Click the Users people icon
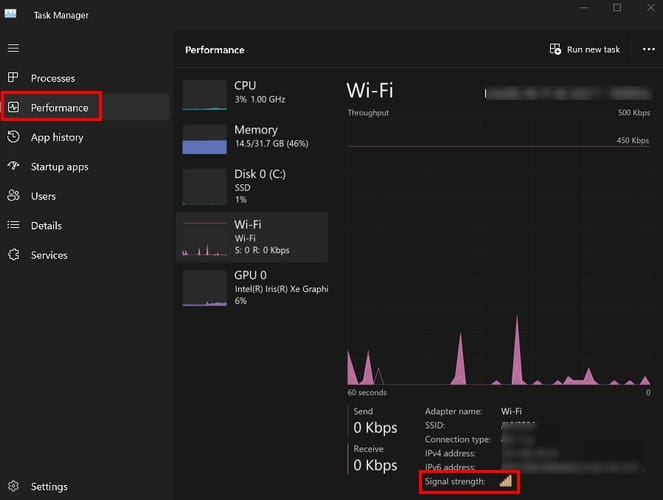The height and width of the screenshot is (500, 663). pos(13,195)
